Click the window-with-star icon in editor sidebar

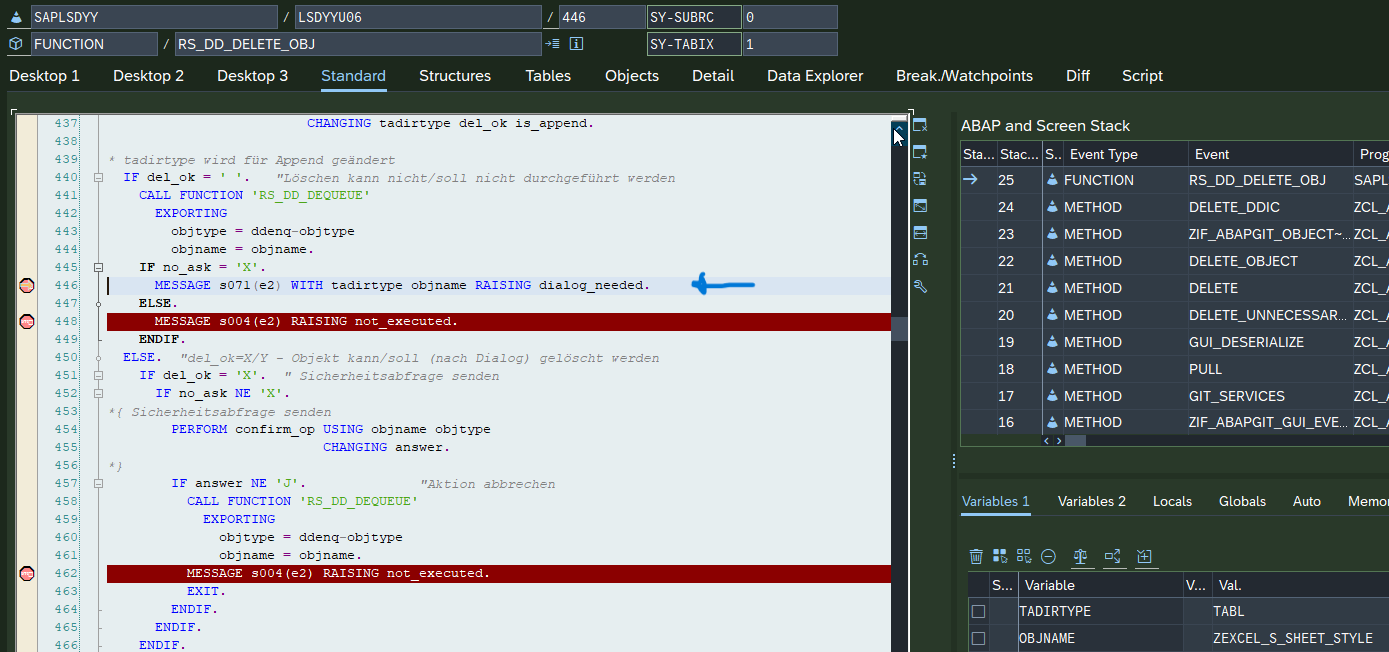pyautogui.click(x=920, y=151)
